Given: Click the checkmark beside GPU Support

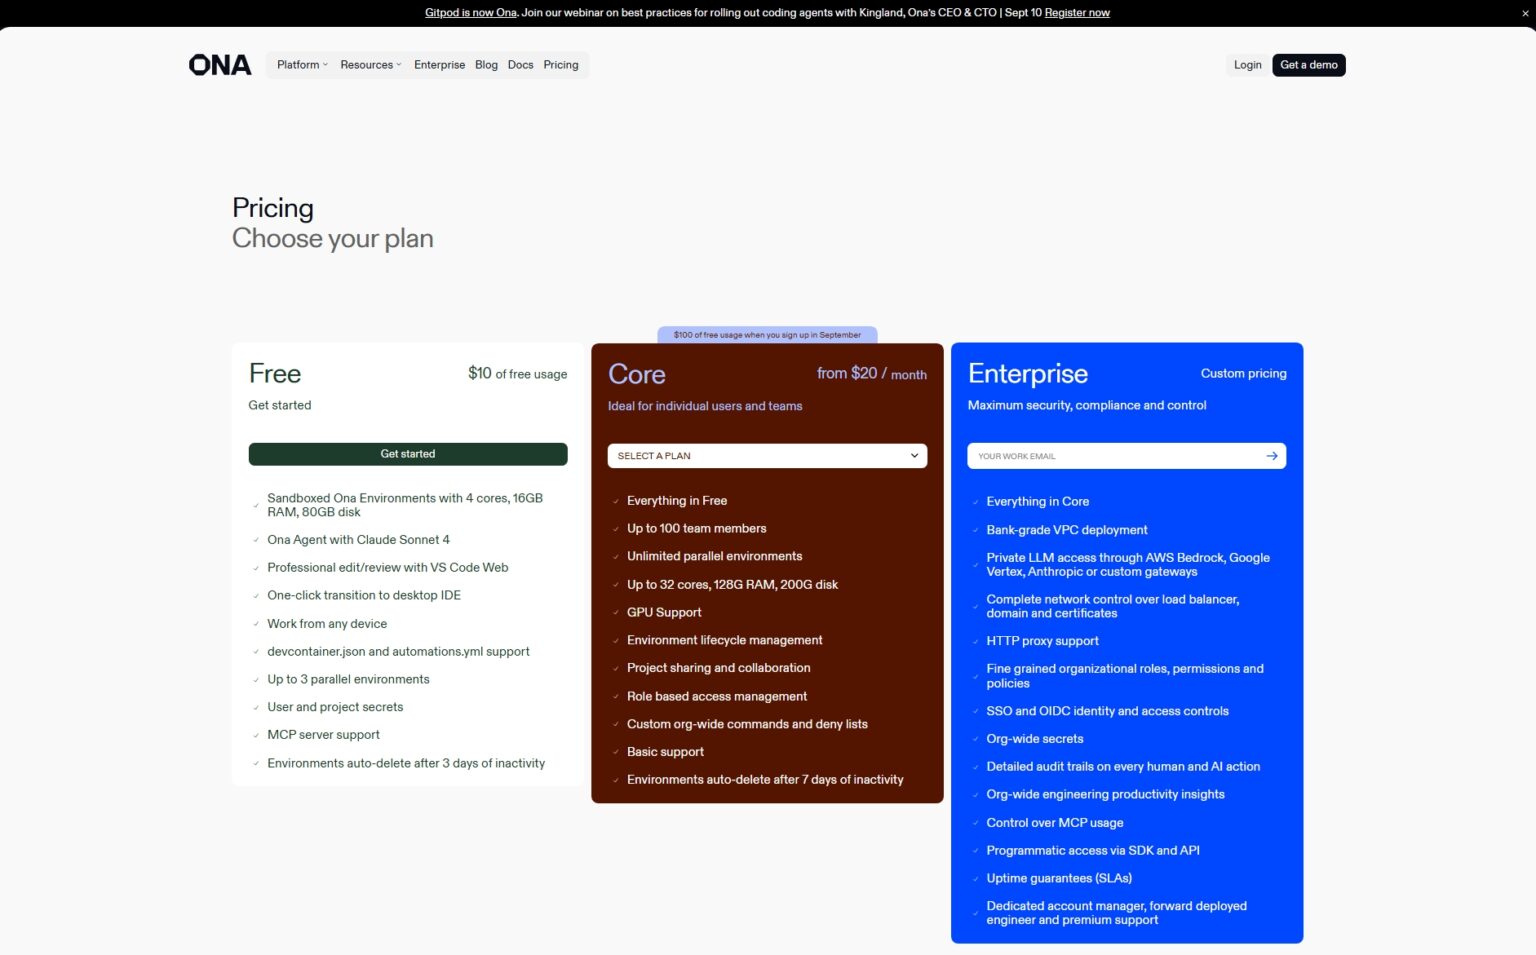Looking at the screenshot, I should (615, 612).
